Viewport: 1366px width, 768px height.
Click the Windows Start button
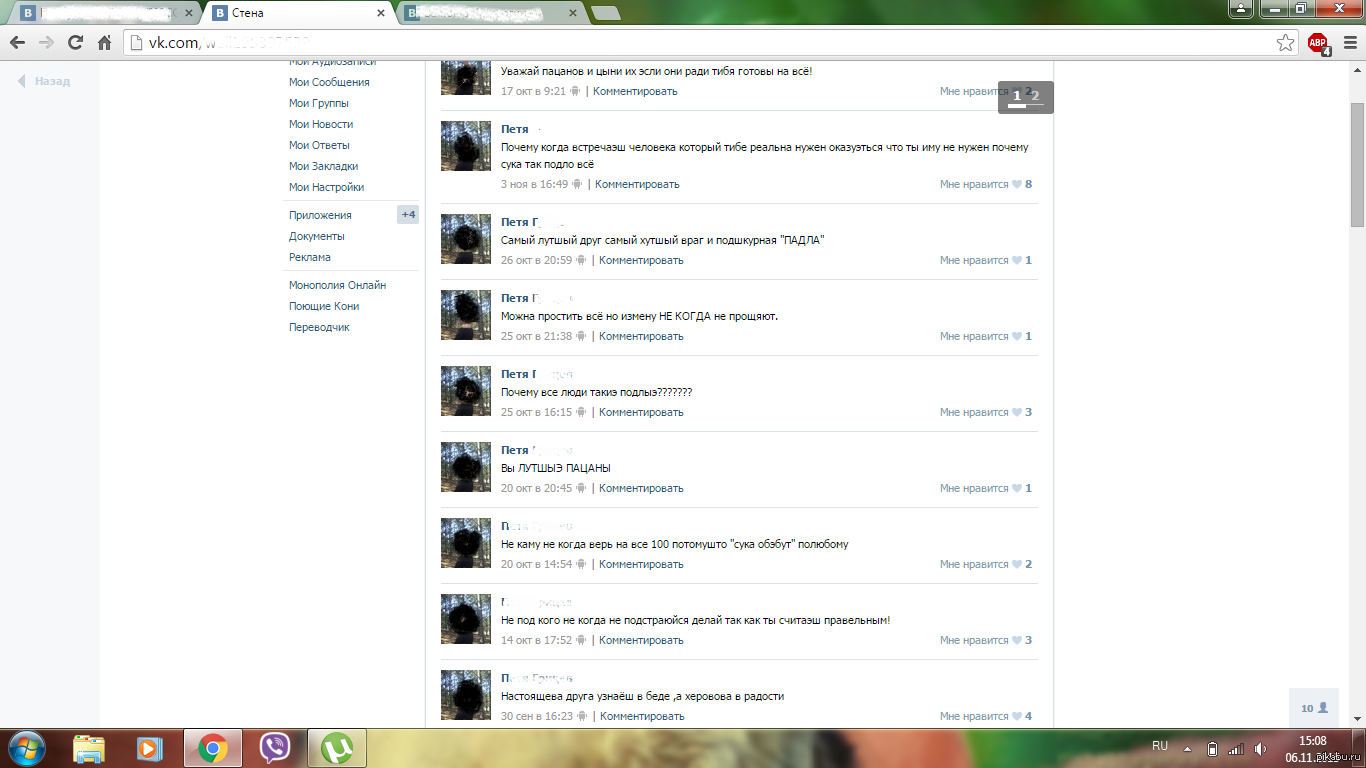coord(26,748)
